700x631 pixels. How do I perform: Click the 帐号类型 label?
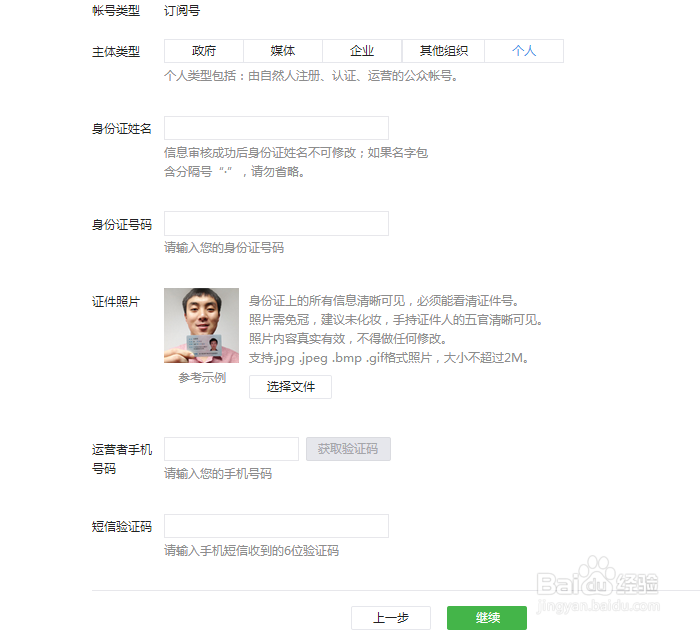(116, 11)
